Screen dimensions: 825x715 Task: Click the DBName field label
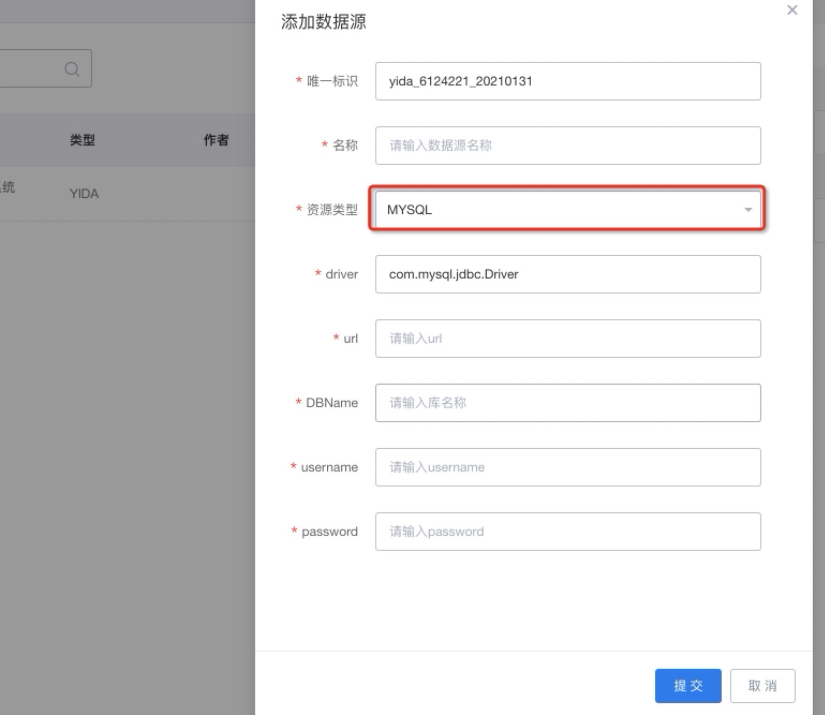331,403
